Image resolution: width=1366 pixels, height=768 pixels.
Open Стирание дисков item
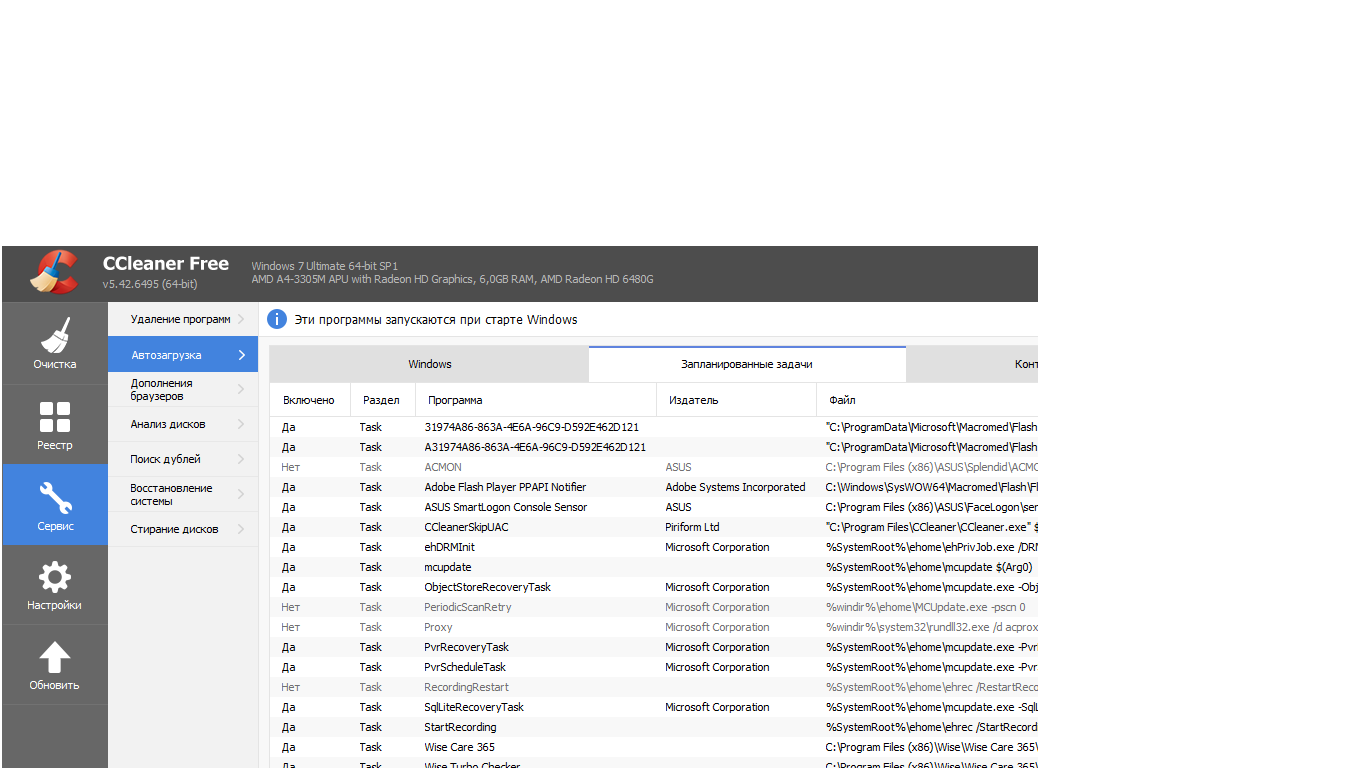[x=183, y=529]
